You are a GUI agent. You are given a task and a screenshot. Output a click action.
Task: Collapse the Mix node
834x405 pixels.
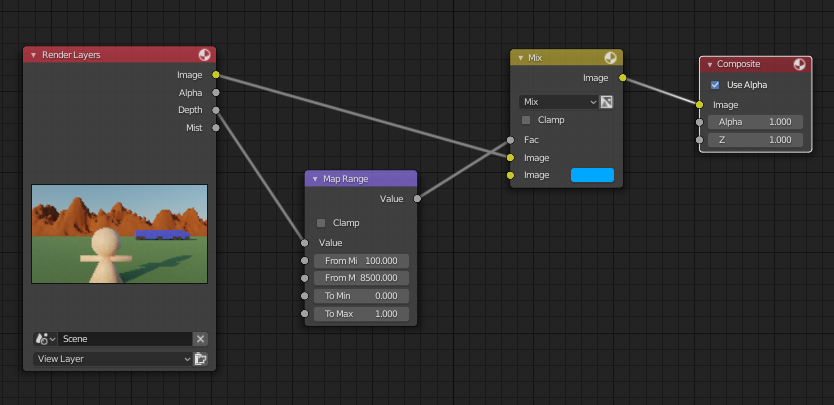520,57
